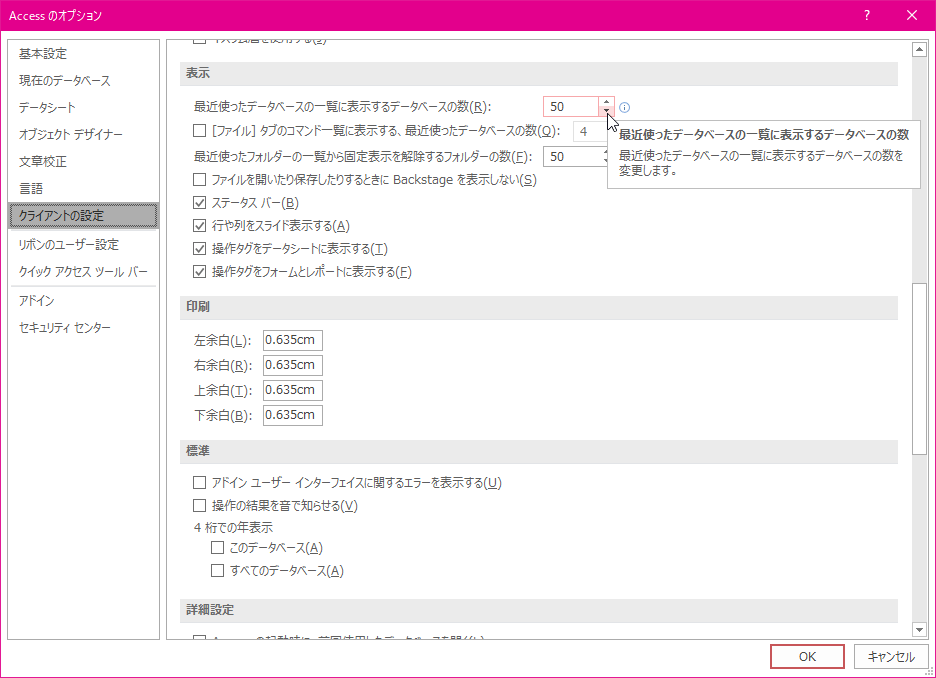Viewport: 936px width, 678px height.
Task: Decrease recent databases count with down spinner
Action: (606, 111)
